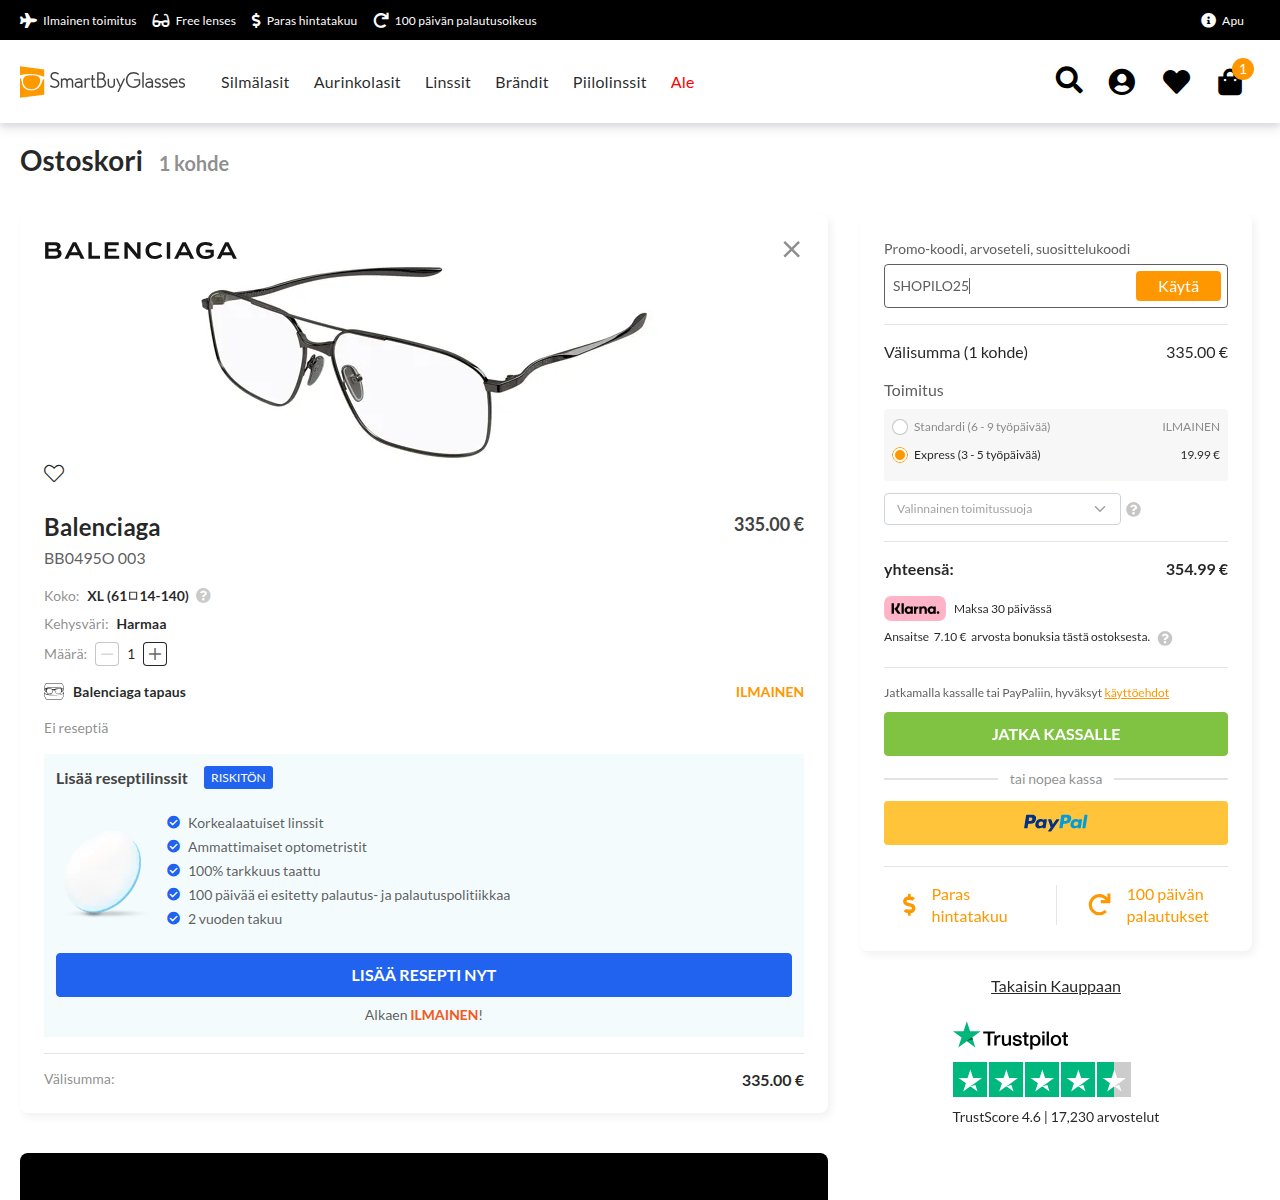The image size is (1280, 1200).
Task: Open the Ale sale menu
Action: [682, 82]
